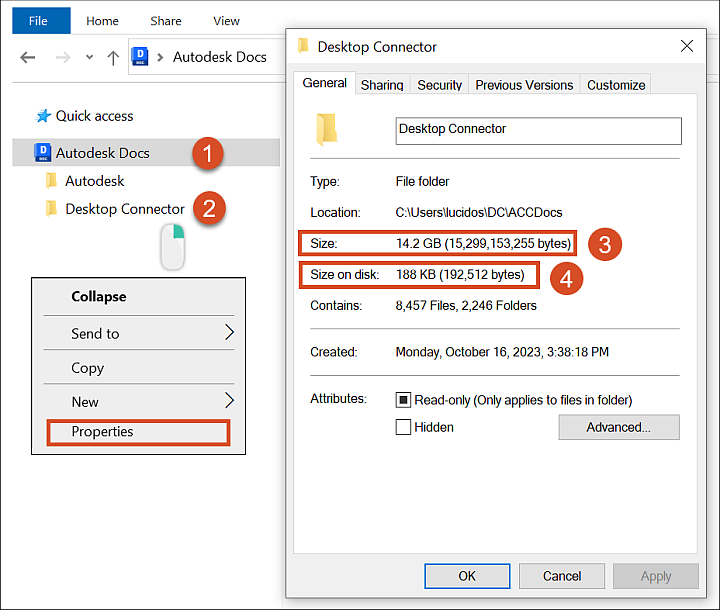Click the 8,457 Files, 2,246 Folders value
The height and width of the screenshot is (610, 720).
(x=466, y=305)
